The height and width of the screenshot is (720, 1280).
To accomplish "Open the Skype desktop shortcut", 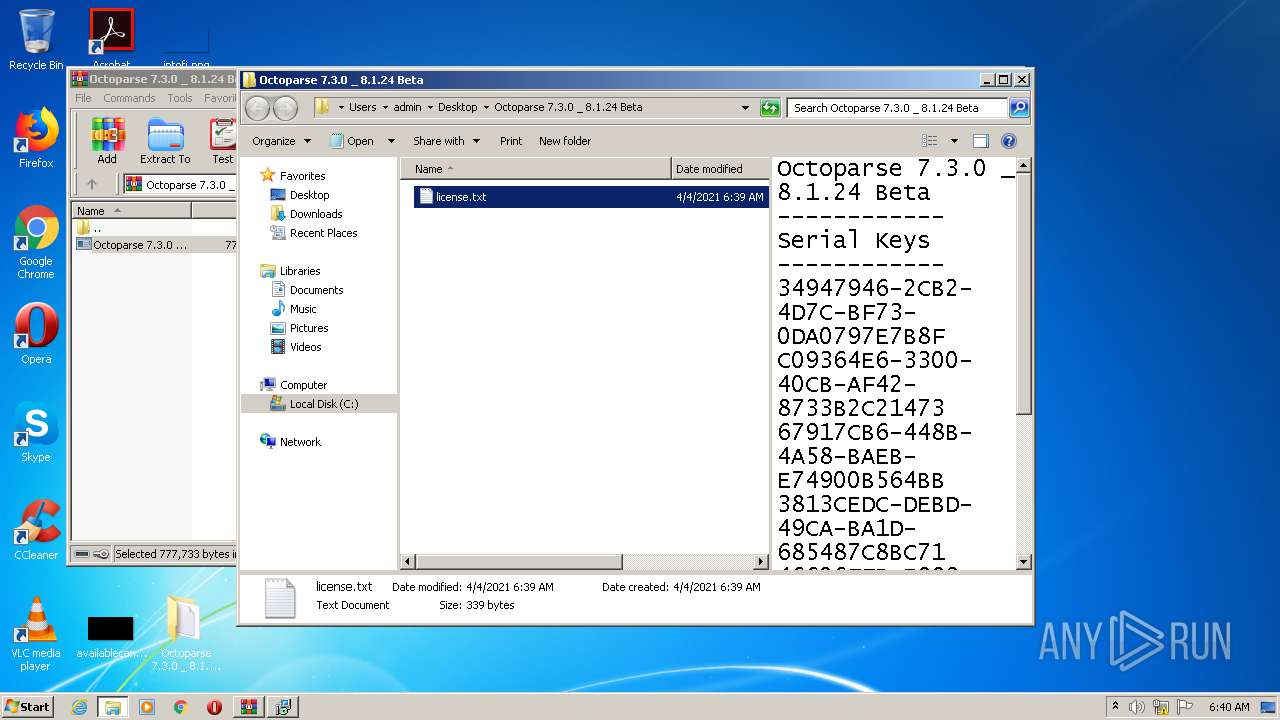I will (x=36, y=432).
